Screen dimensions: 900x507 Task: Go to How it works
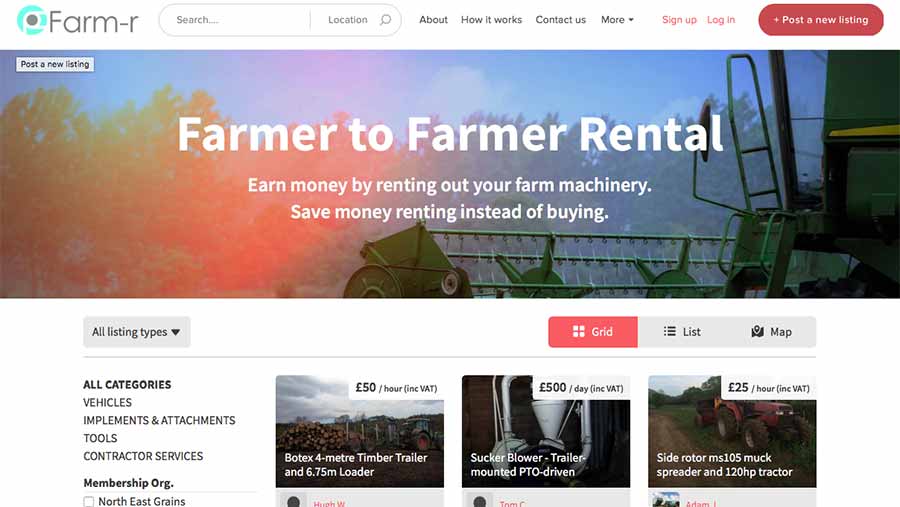tap(491, 20)
